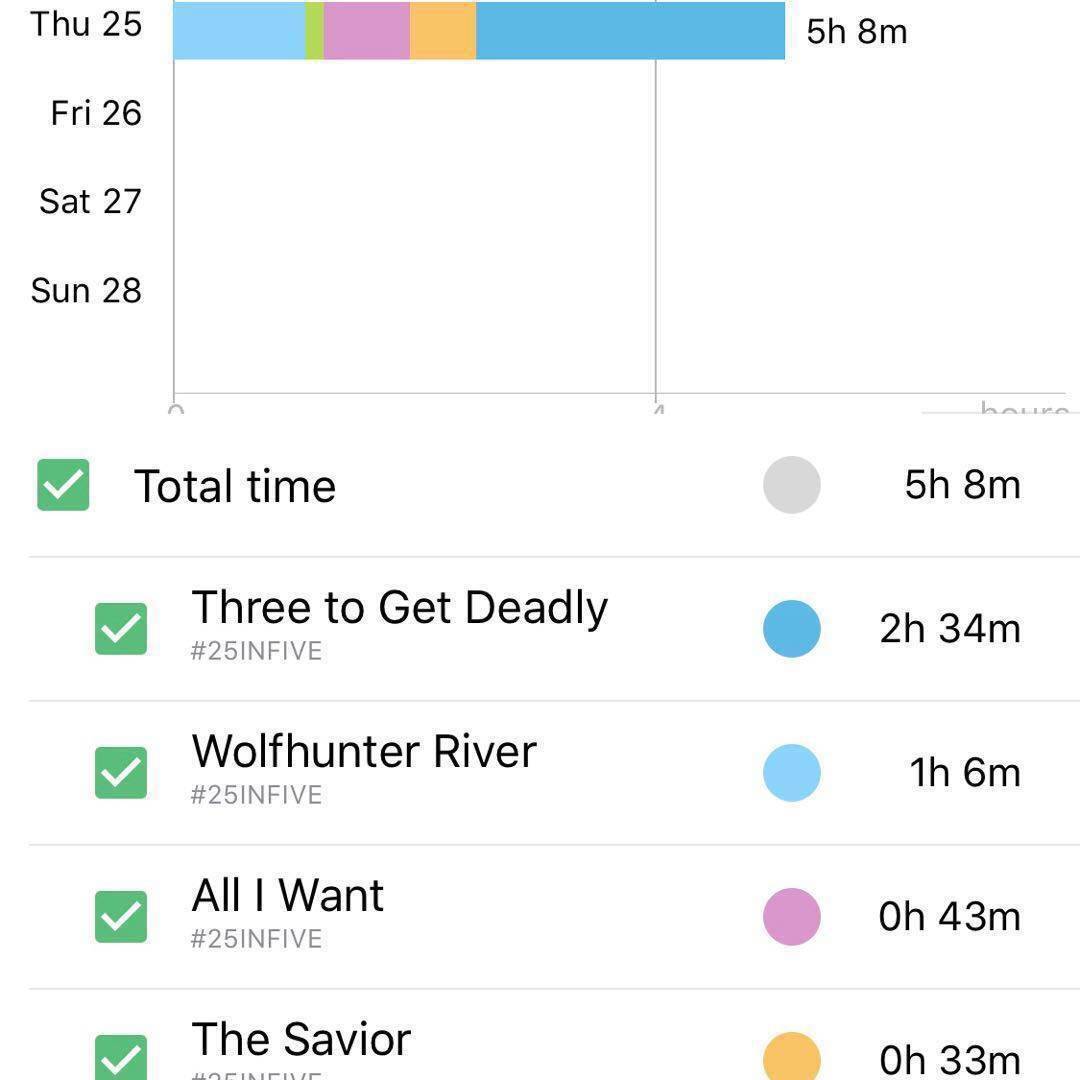
Task: Tap the Total time 5h 8m value
Action: click(x=962, y=485)
